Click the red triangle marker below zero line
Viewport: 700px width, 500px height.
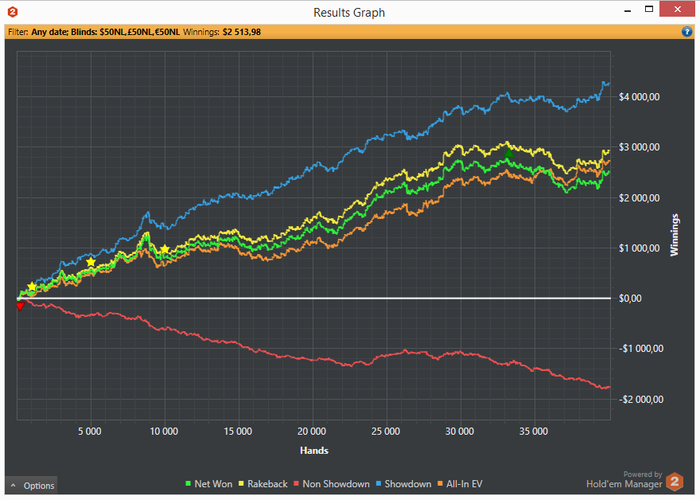20,306
